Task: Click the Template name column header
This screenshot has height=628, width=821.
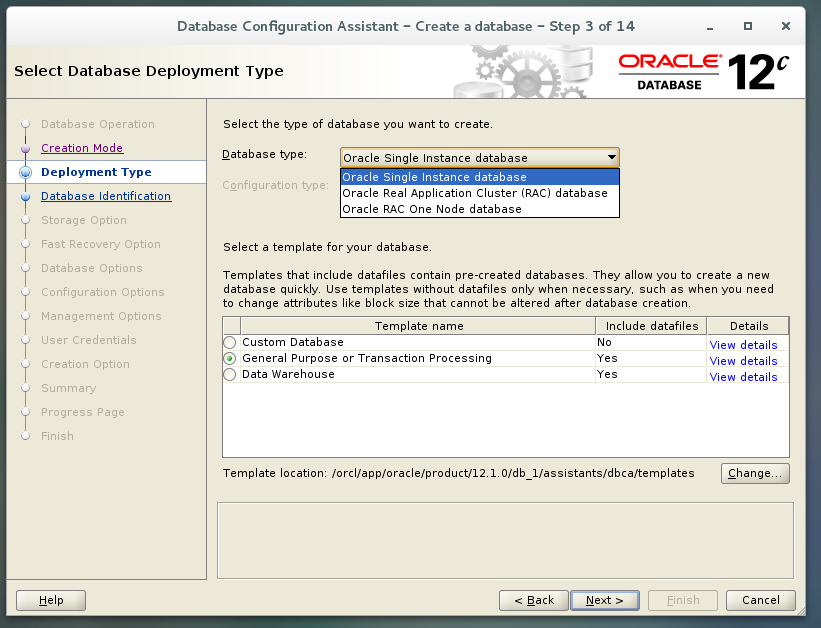Action: 418,325
